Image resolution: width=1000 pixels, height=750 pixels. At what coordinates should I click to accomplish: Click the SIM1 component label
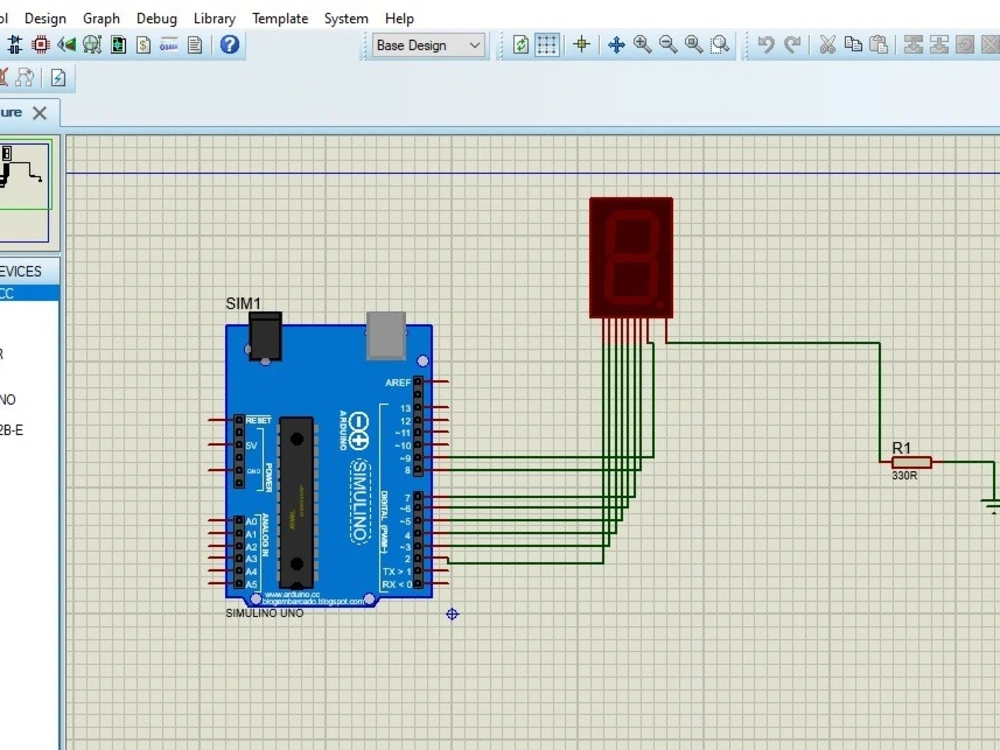coord(243,304)
